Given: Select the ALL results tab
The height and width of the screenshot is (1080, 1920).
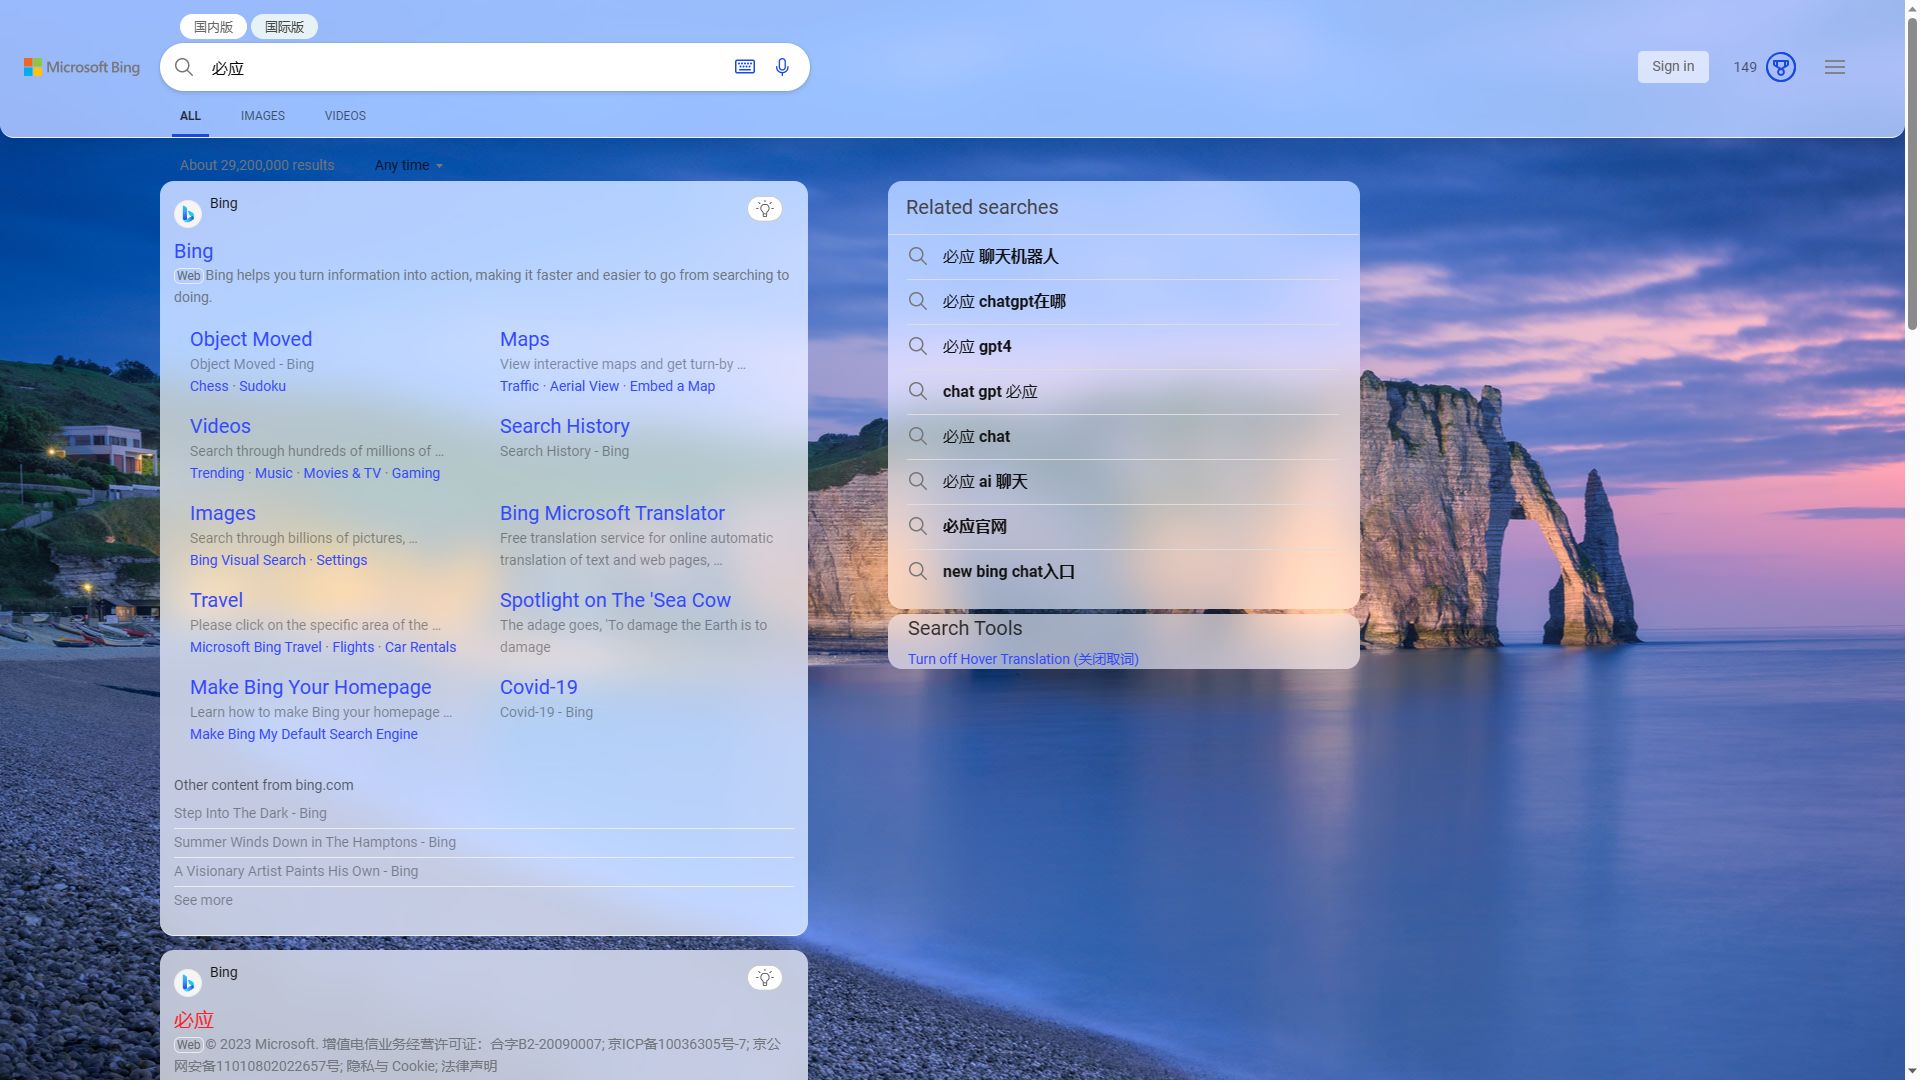Looking at the screenshot, I should point(190,116).
